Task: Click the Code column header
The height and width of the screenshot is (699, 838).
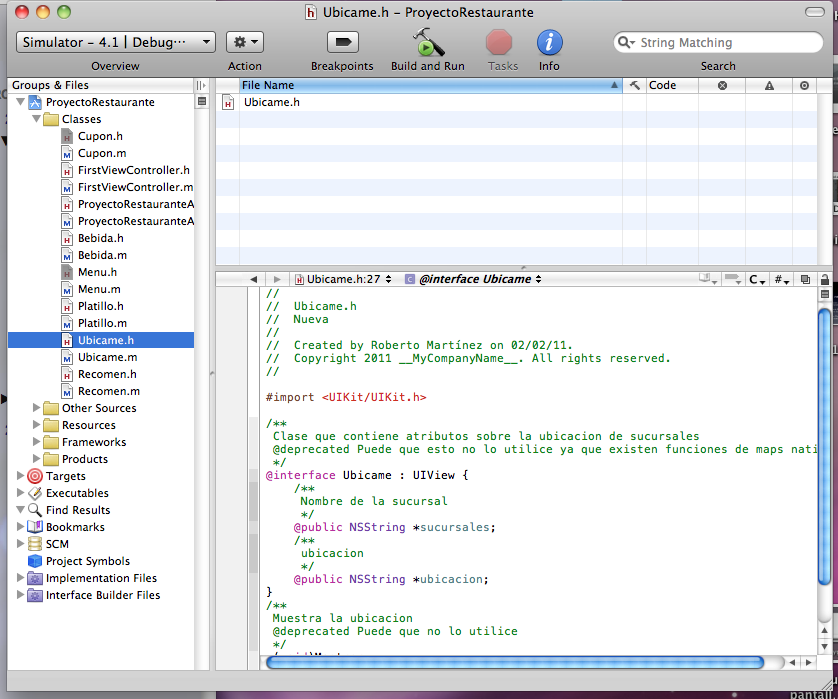Action: click(x=672, y=86)
